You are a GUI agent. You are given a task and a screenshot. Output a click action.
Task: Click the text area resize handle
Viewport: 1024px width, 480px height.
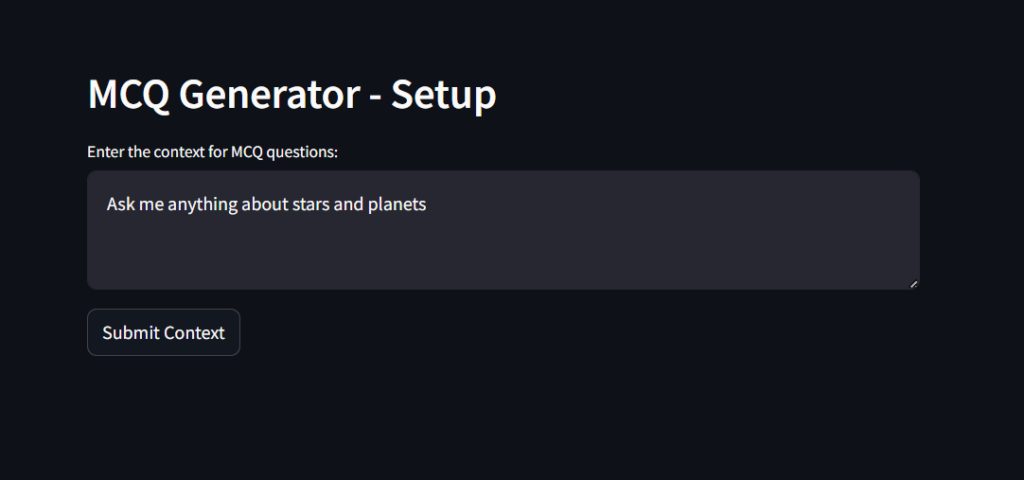(914, 283)
